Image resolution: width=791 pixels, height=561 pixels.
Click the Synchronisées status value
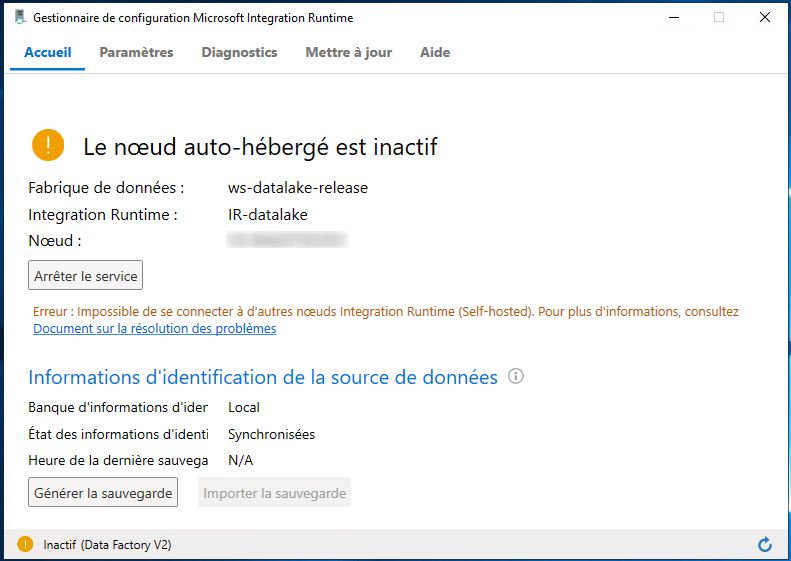[271, 434]
